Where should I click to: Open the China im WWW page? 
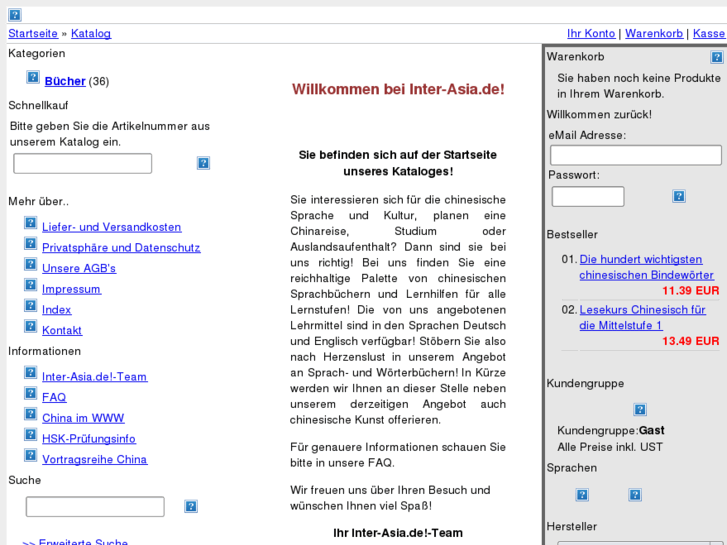[x=83, y=418]
